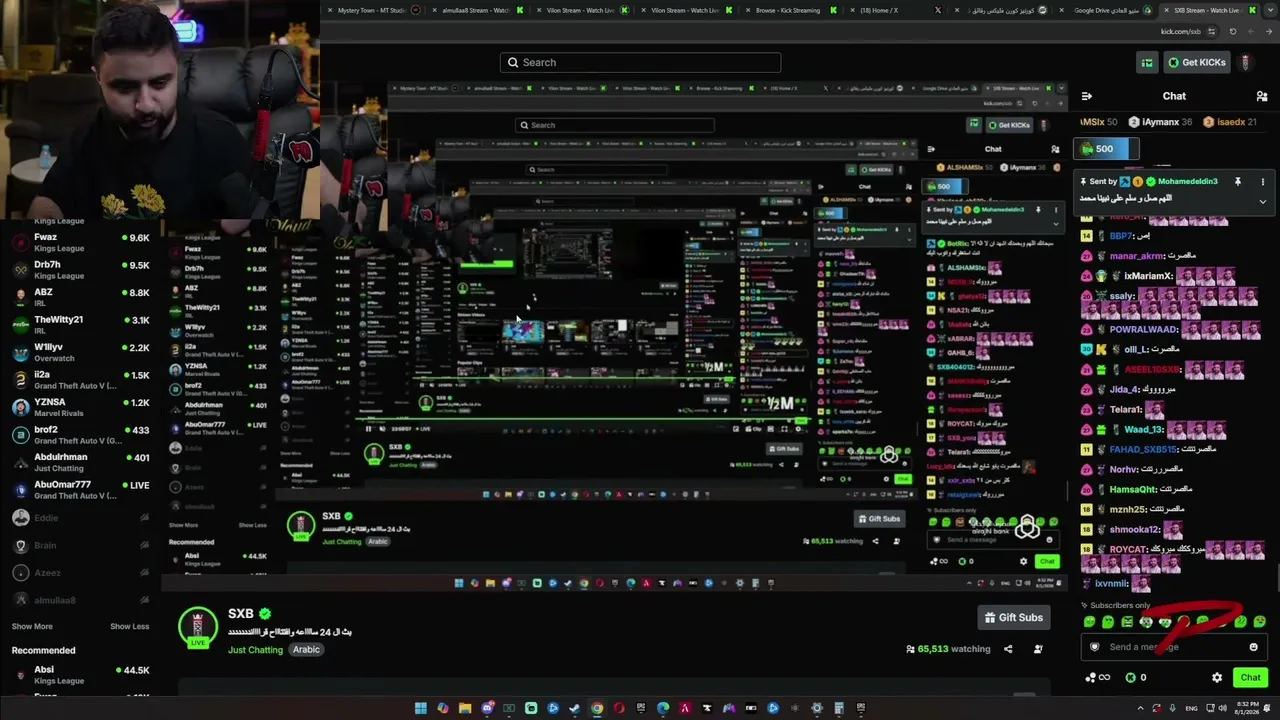Open brof2 channel in sidebar
This screenshot has height=720, width=1280.
tap(80, 435)
